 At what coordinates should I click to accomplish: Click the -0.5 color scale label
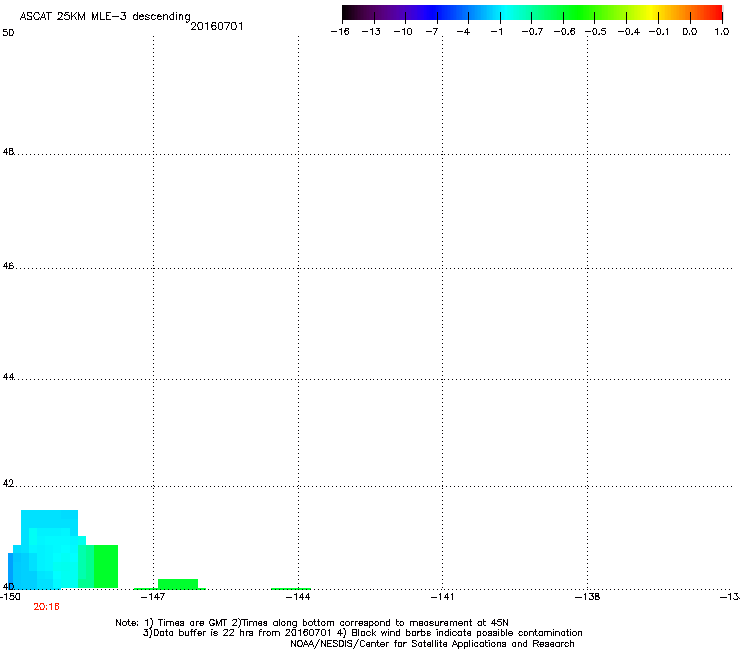click(x=596, y=32)
